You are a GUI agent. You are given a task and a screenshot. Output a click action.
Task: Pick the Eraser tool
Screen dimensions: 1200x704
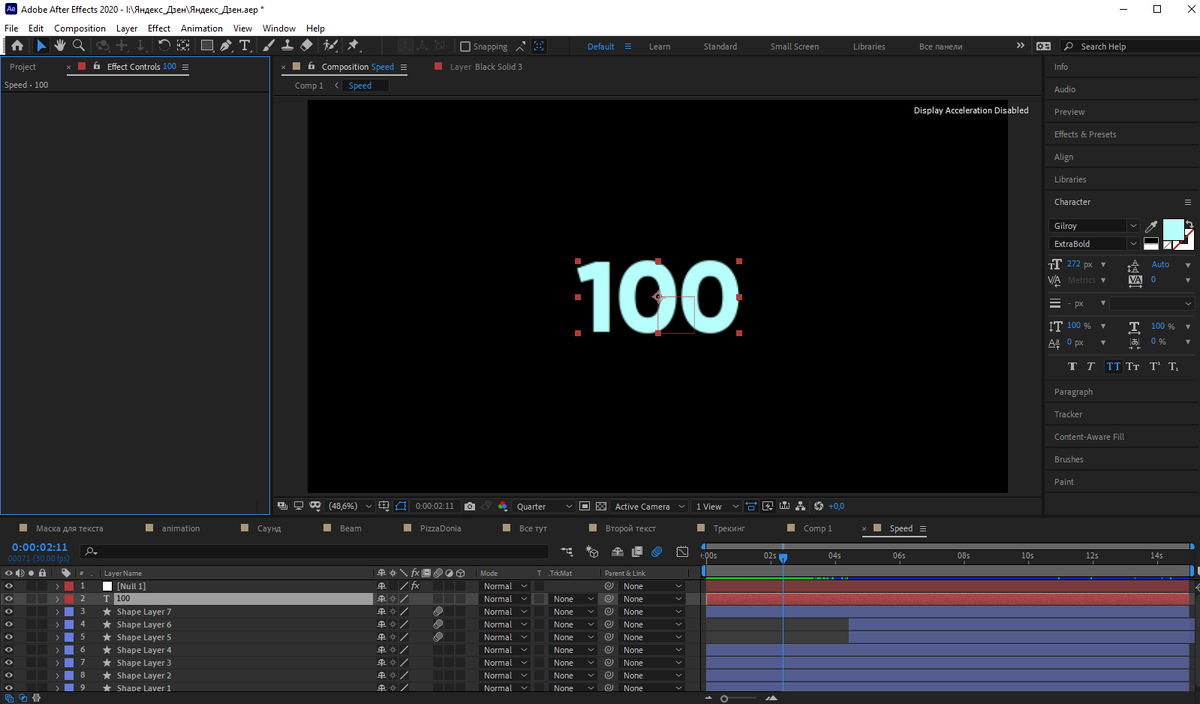click(306, 46)
